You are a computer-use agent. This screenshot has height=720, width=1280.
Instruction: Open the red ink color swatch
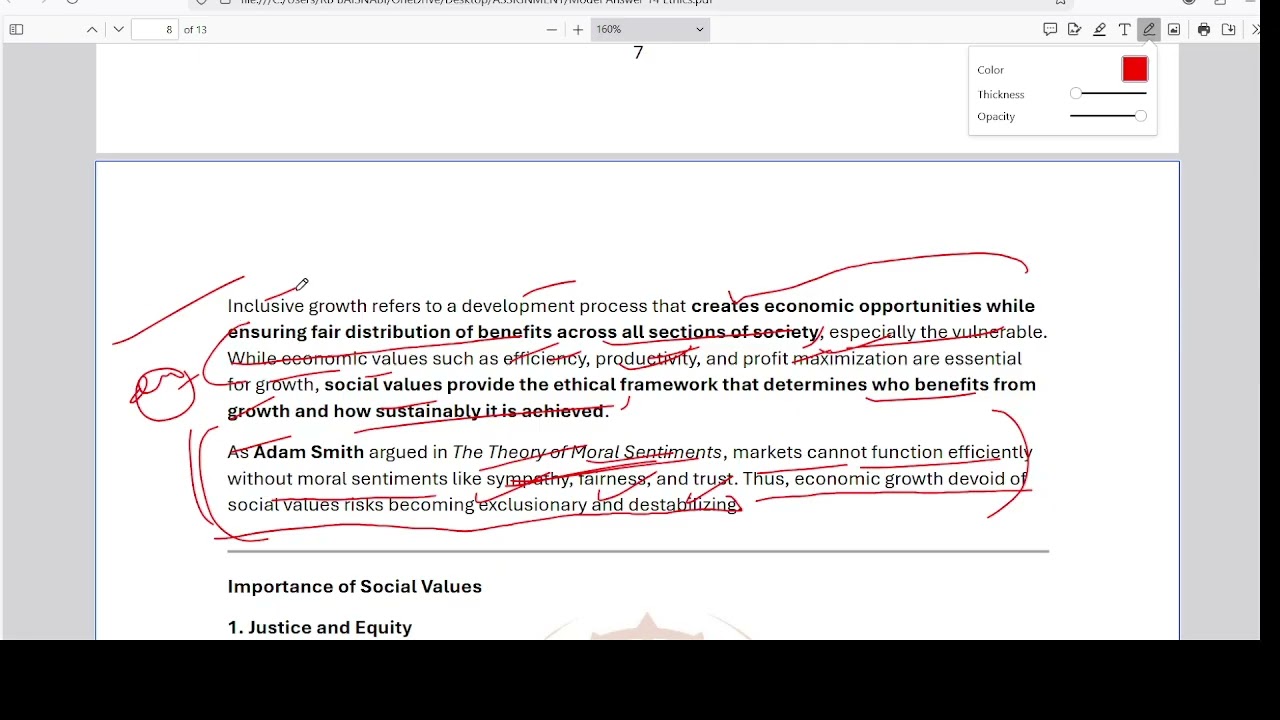click(x=1135, y=69)
